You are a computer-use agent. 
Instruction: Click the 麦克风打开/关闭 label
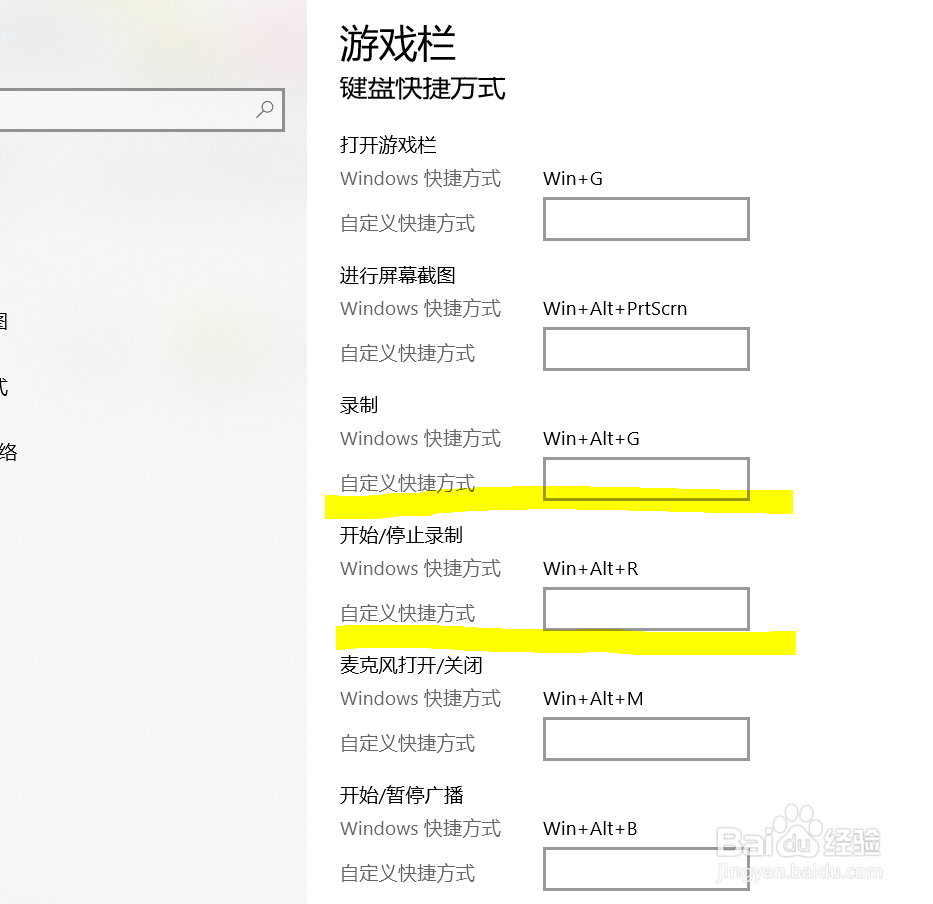tap(411, 665)
